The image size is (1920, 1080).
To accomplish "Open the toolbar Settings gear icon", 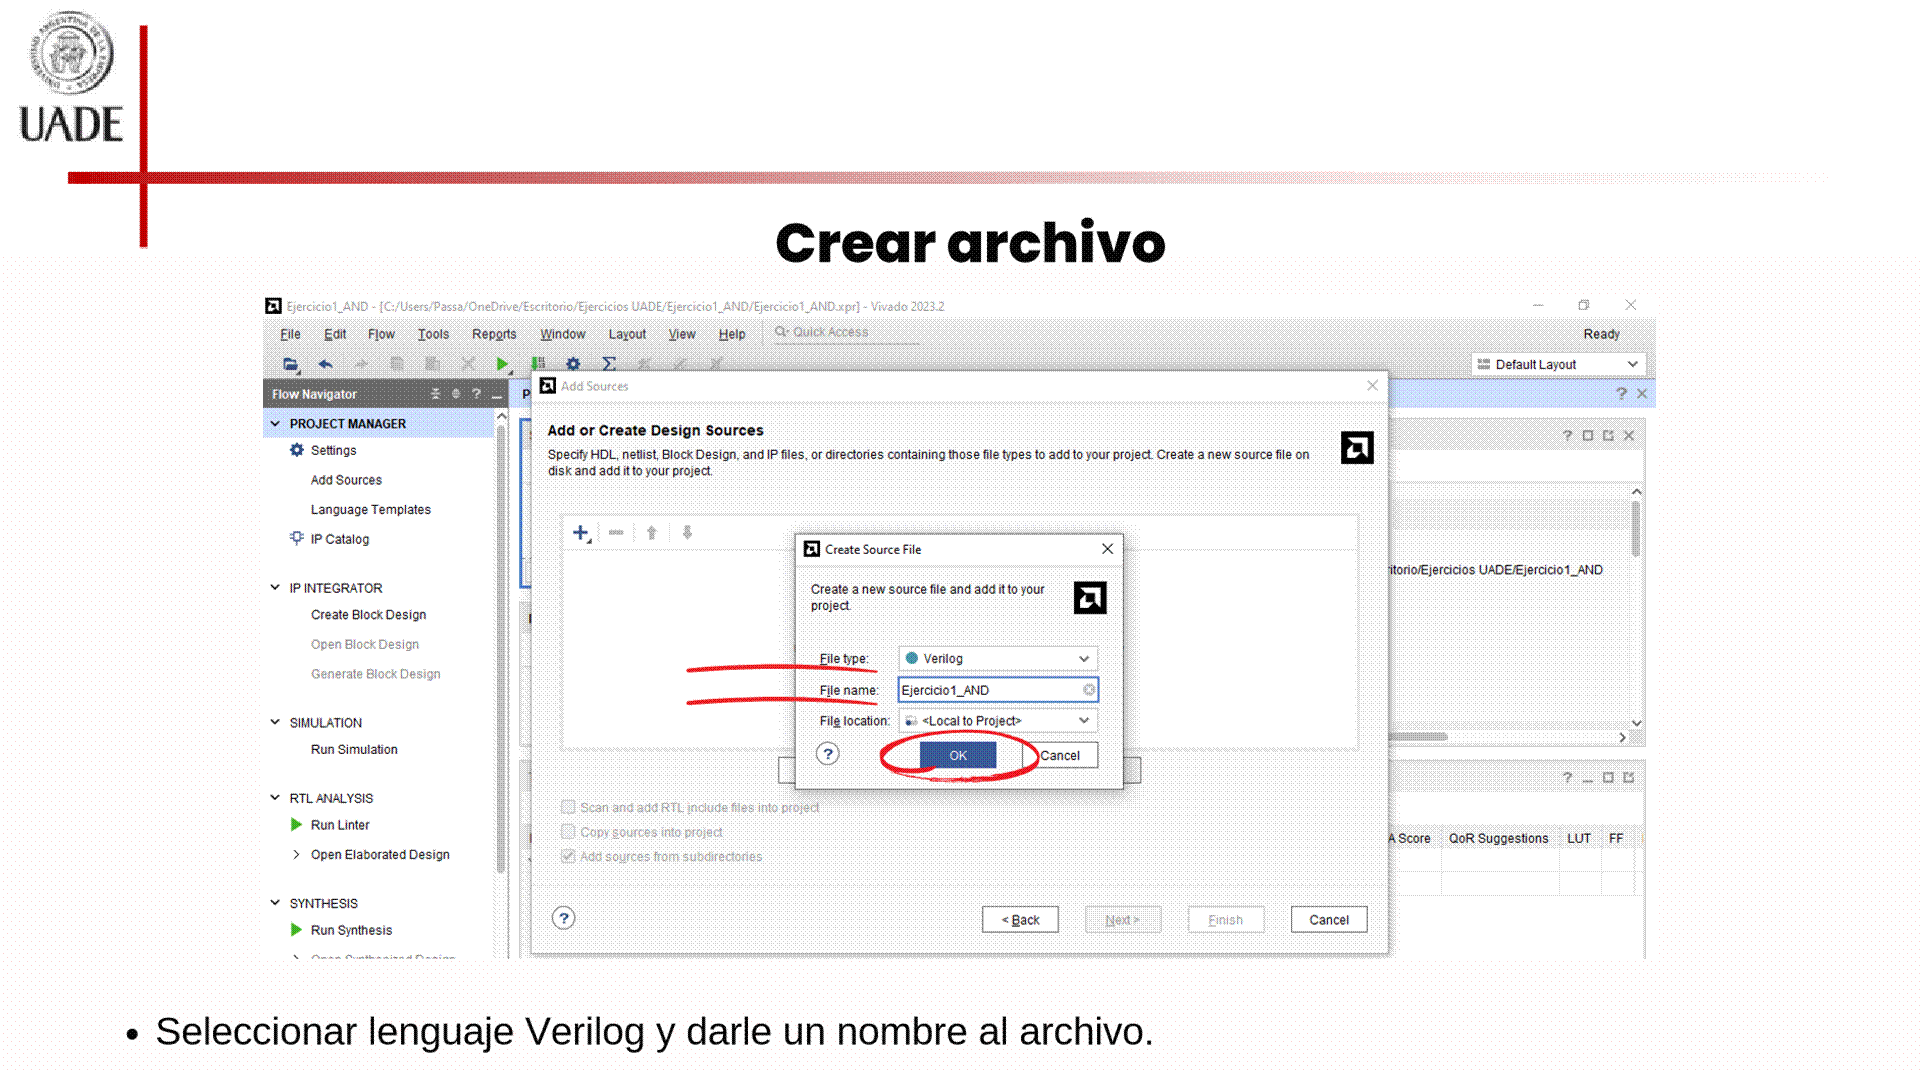I will [573, 364].
